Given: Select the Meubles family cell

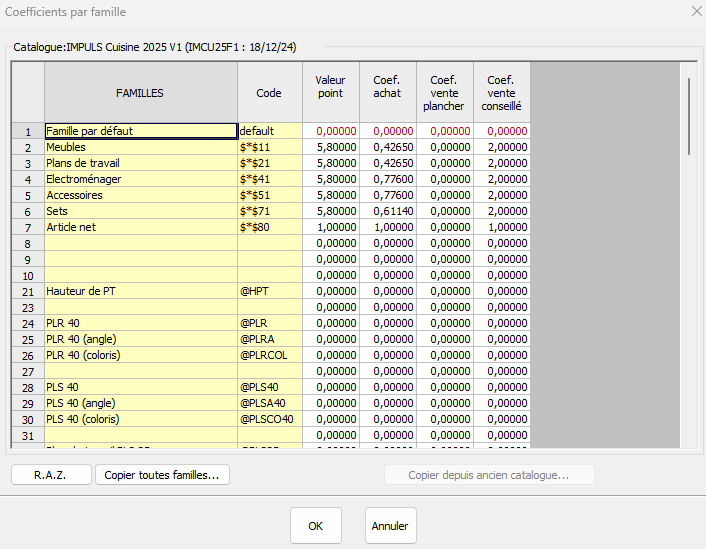Looking at the screenshot, I should coord(140,147).
